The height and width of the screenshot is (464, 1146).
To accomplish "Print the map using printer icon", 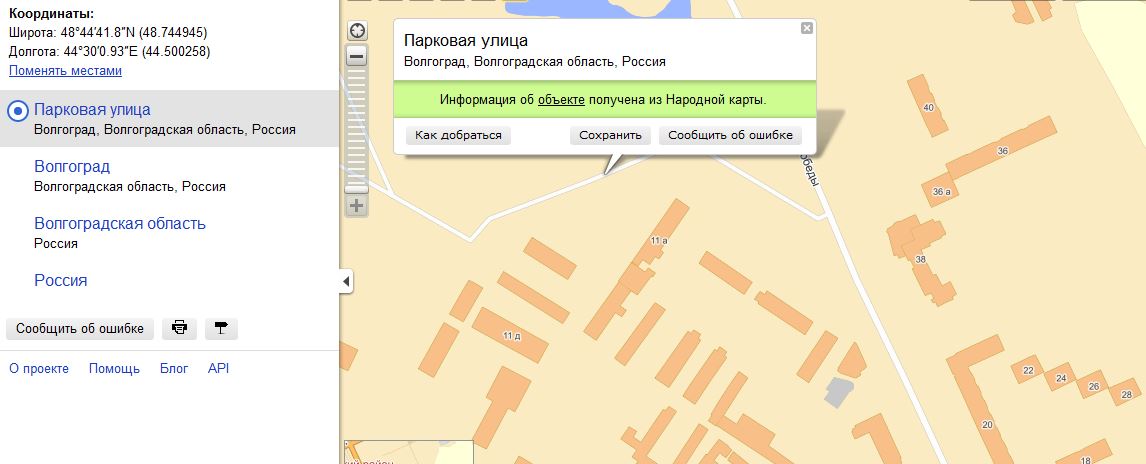I will pos(179,328).
